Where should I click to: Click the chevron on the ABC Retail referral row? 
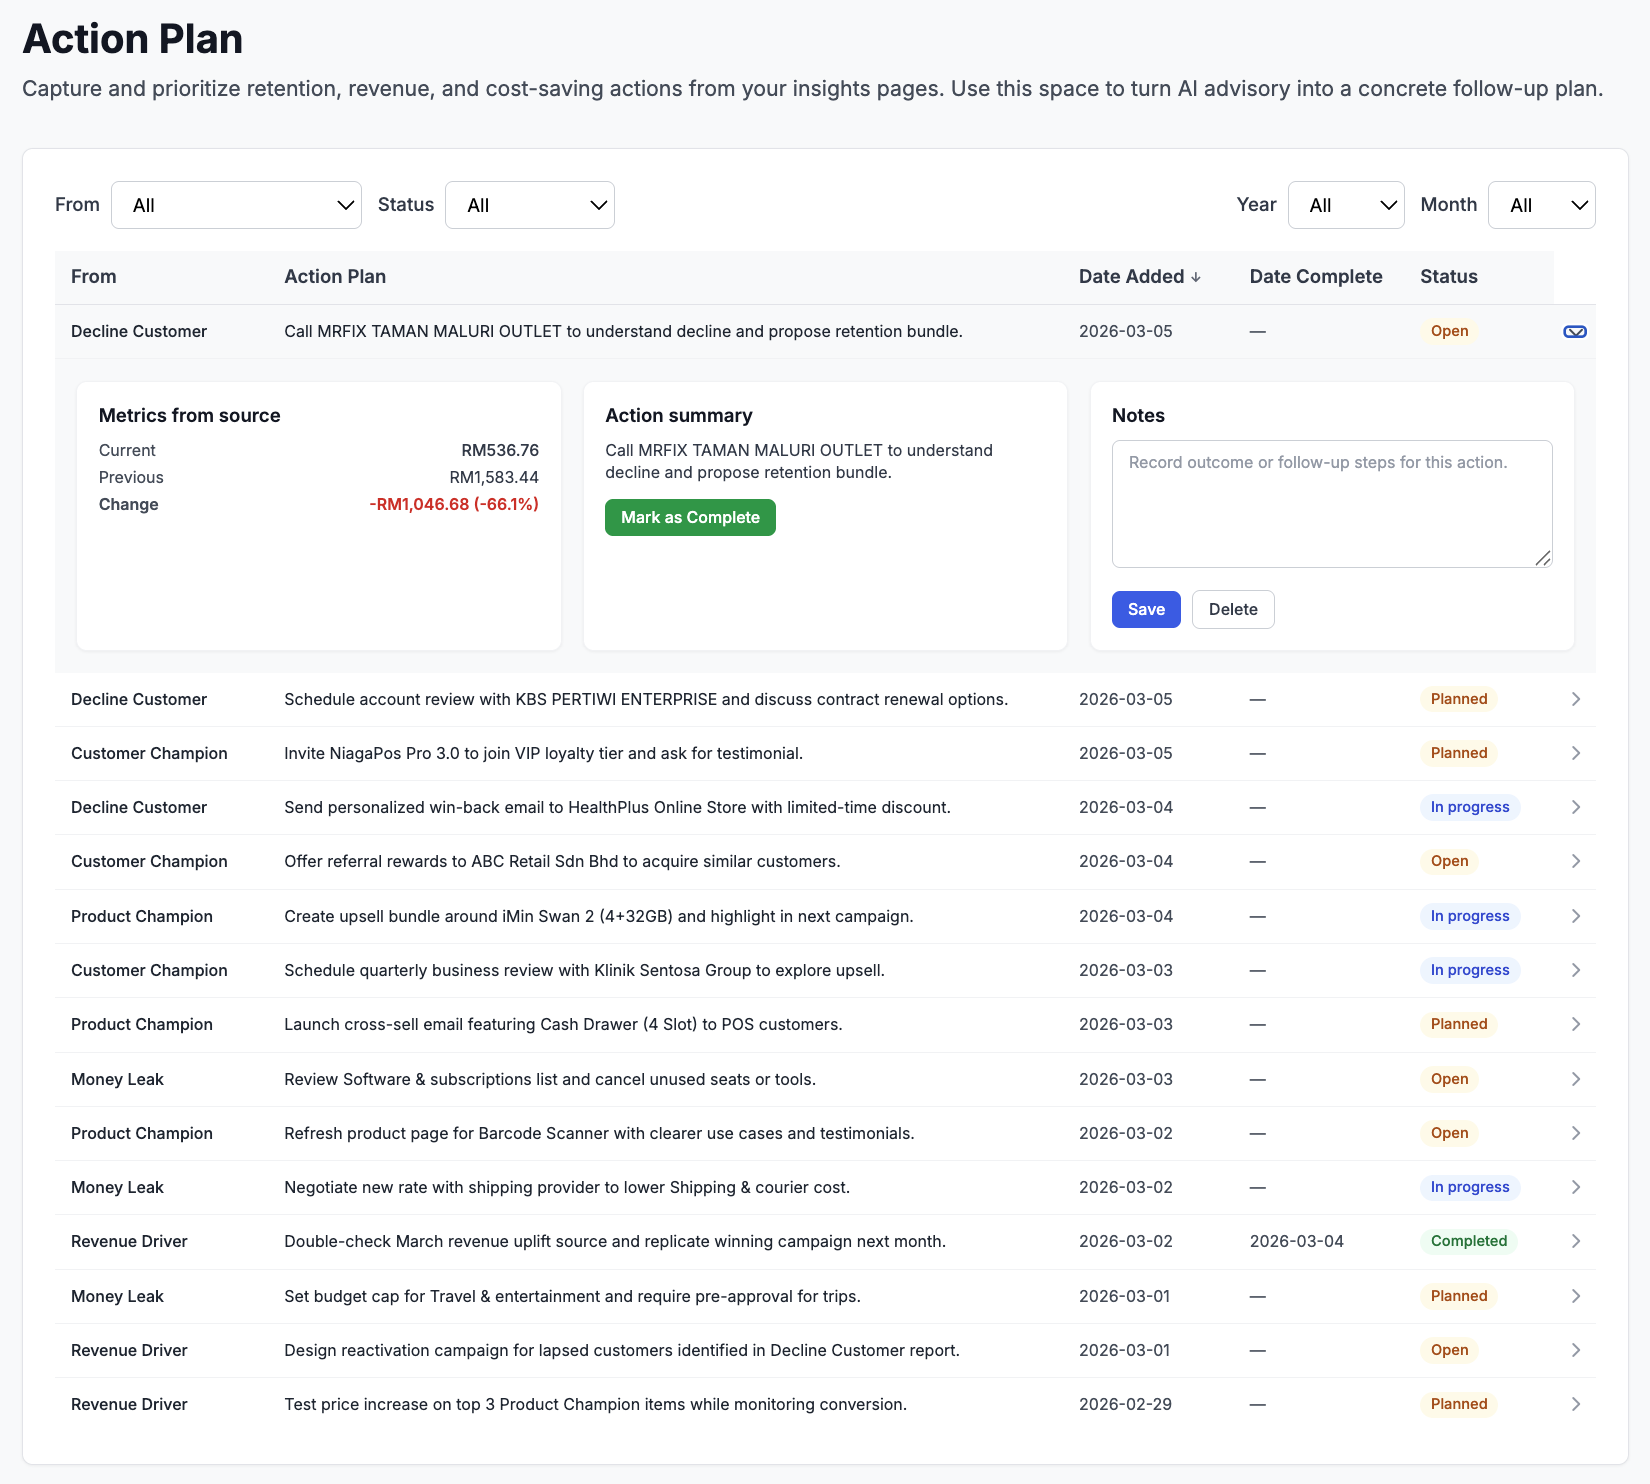coord(1575,861)
